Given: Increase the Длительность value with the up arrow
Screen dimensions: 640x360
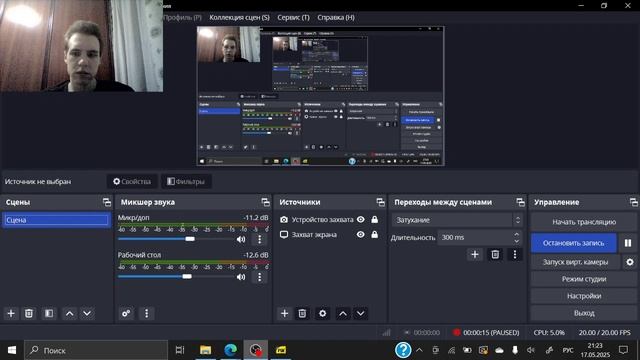Looking at the screenshot, I should (x=516, y=234).
